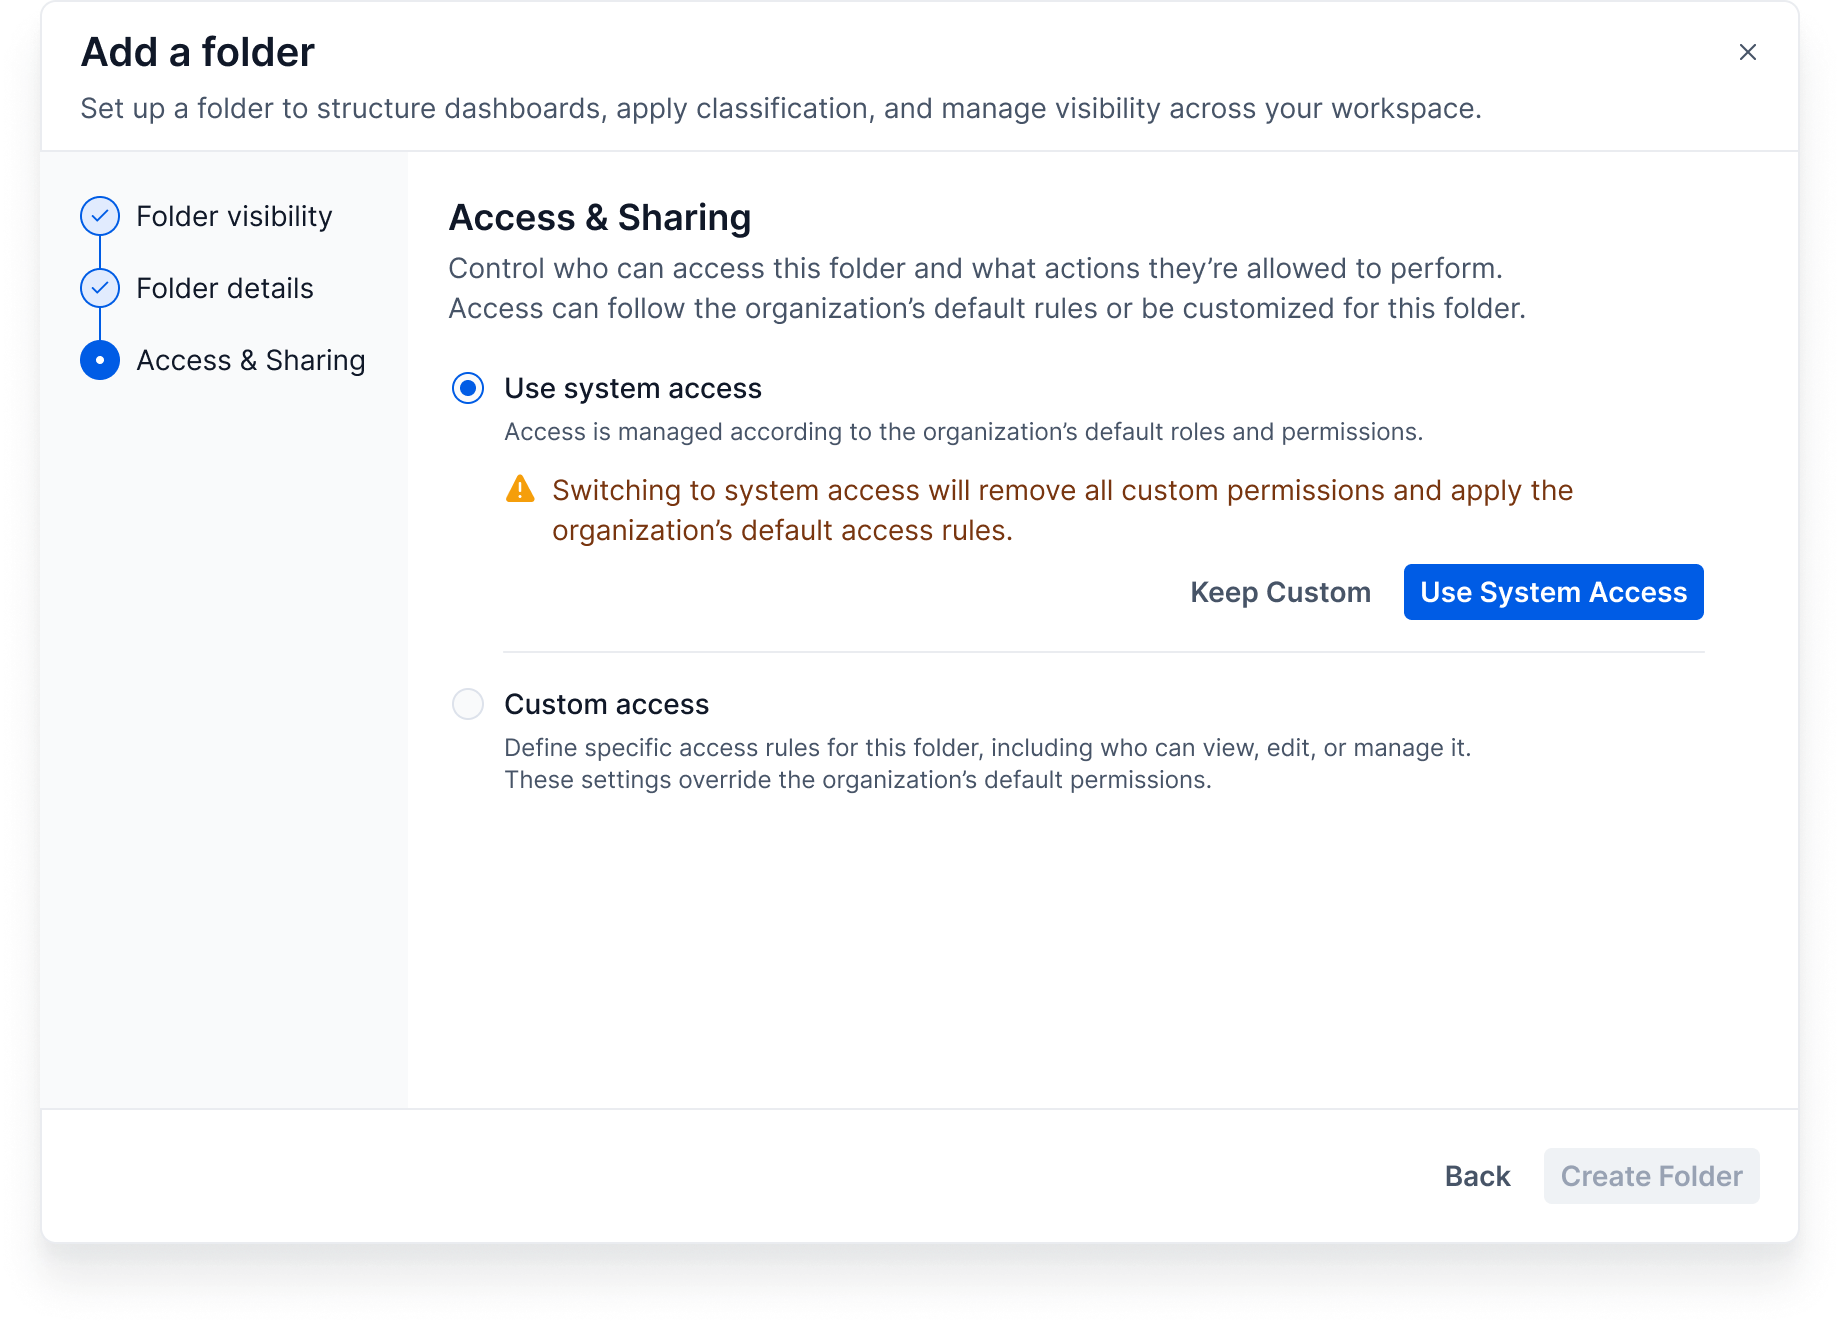This screenshot has width=1840, height=1324.
Task: Go back using the Back button
Action: [1477, 1176]
